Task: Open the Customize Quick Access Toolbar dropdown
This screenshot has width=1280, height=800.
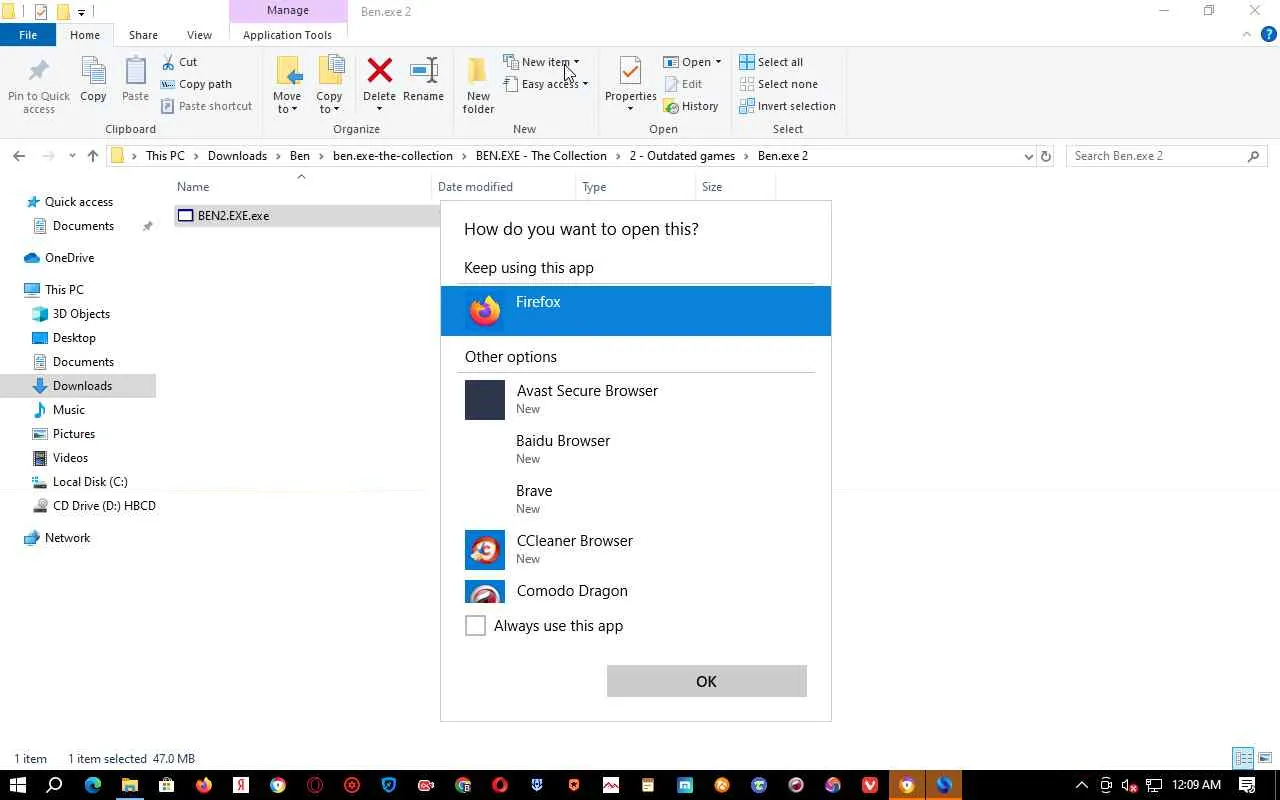Action: point(81,12)
